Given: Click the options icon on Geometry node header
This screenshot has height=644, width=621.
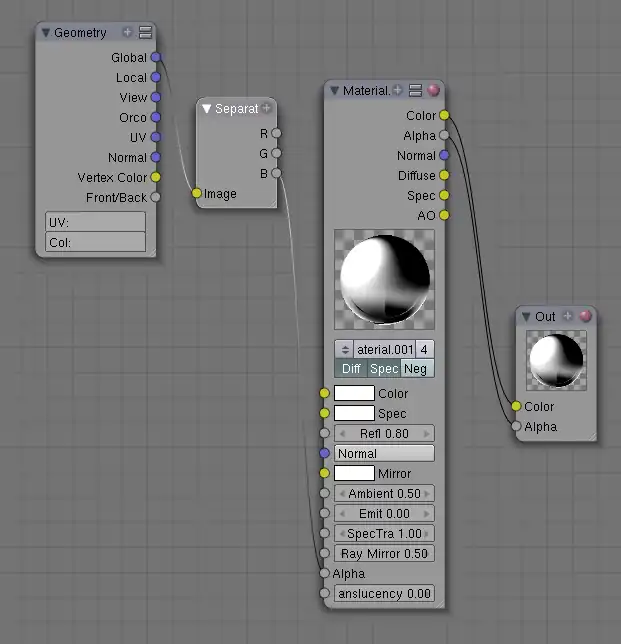Looking at the screenshot, I should (x=145, y=33).
